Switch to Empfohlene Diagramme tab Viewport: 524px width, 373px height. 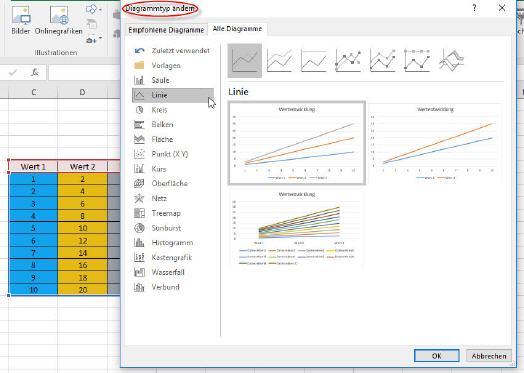pyautogui.click(x=166, y=30)
